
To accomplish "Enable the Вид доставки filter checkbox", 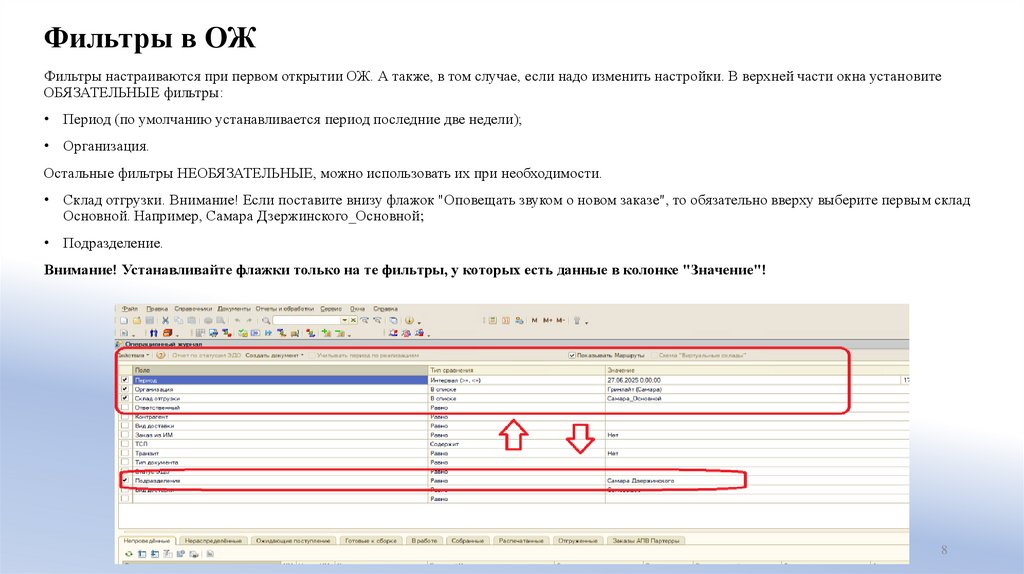I will coord(125,425).
